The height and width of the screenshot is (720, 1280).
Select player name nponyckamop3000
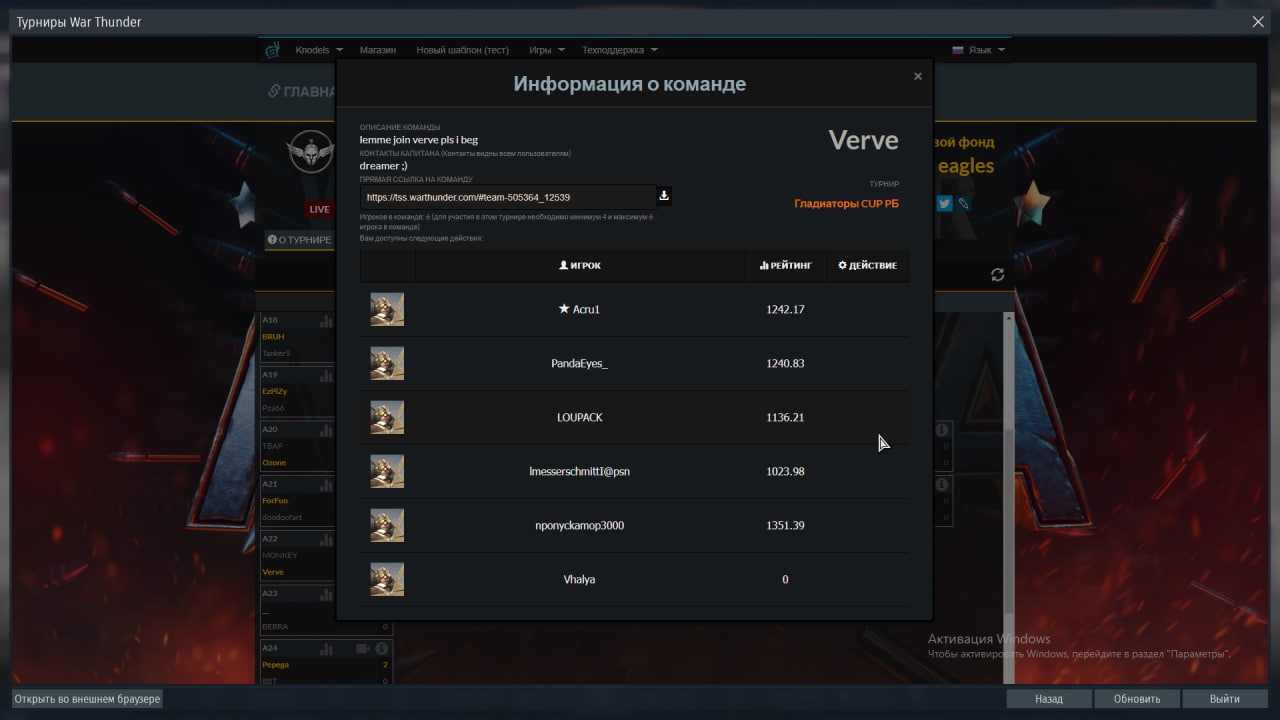coord(579,525)
